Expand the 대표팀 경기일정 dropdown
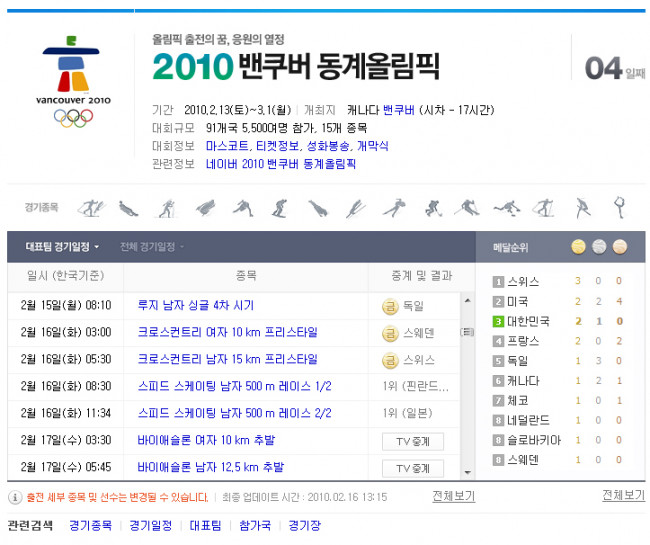650x545 pixels. coord(62,247)
